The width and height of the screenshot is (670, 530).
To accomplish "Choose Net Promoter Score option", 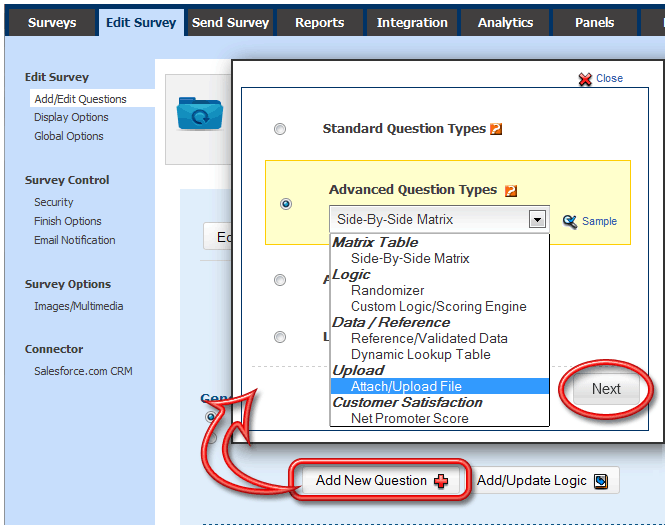I will pos(409,418).
